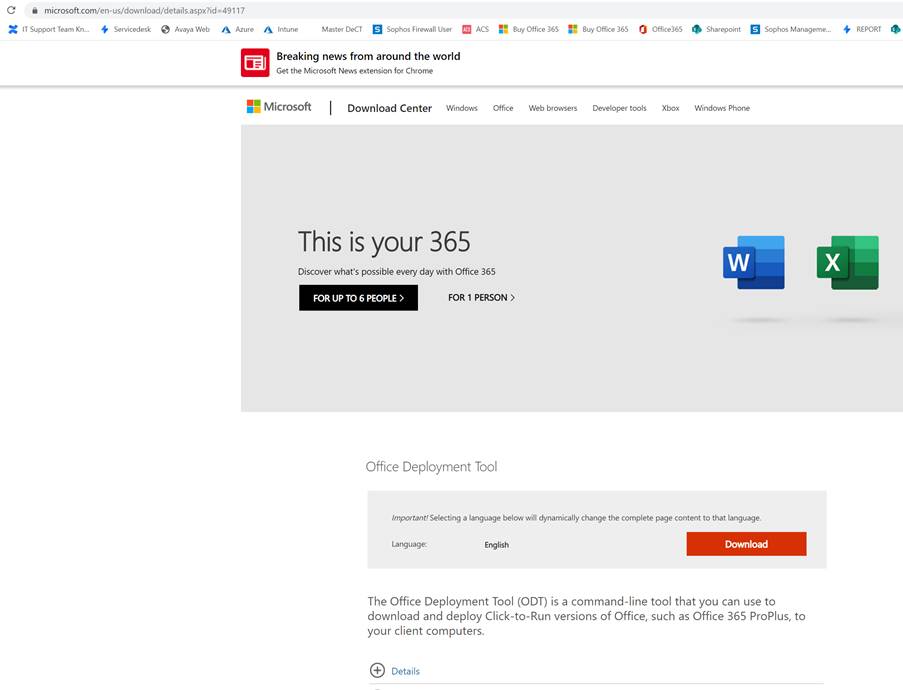Viewport: 903px width, 690px height.
Task: Open the Office365 bookmark
Action: (x=664, y=29)
